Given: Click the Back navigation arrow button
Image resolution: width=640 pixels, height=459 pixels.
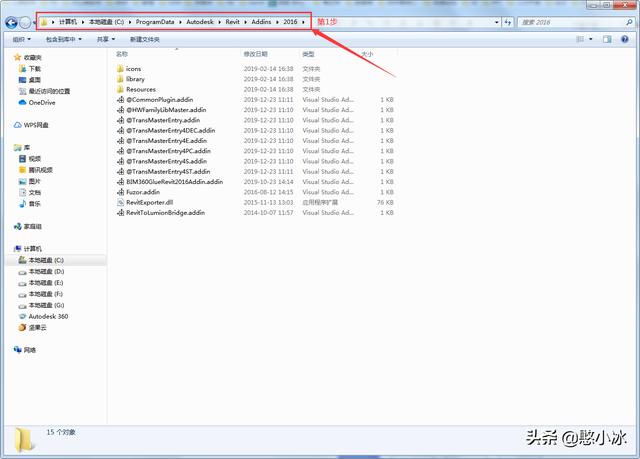Looking at the screenshot, I should 11,23.
